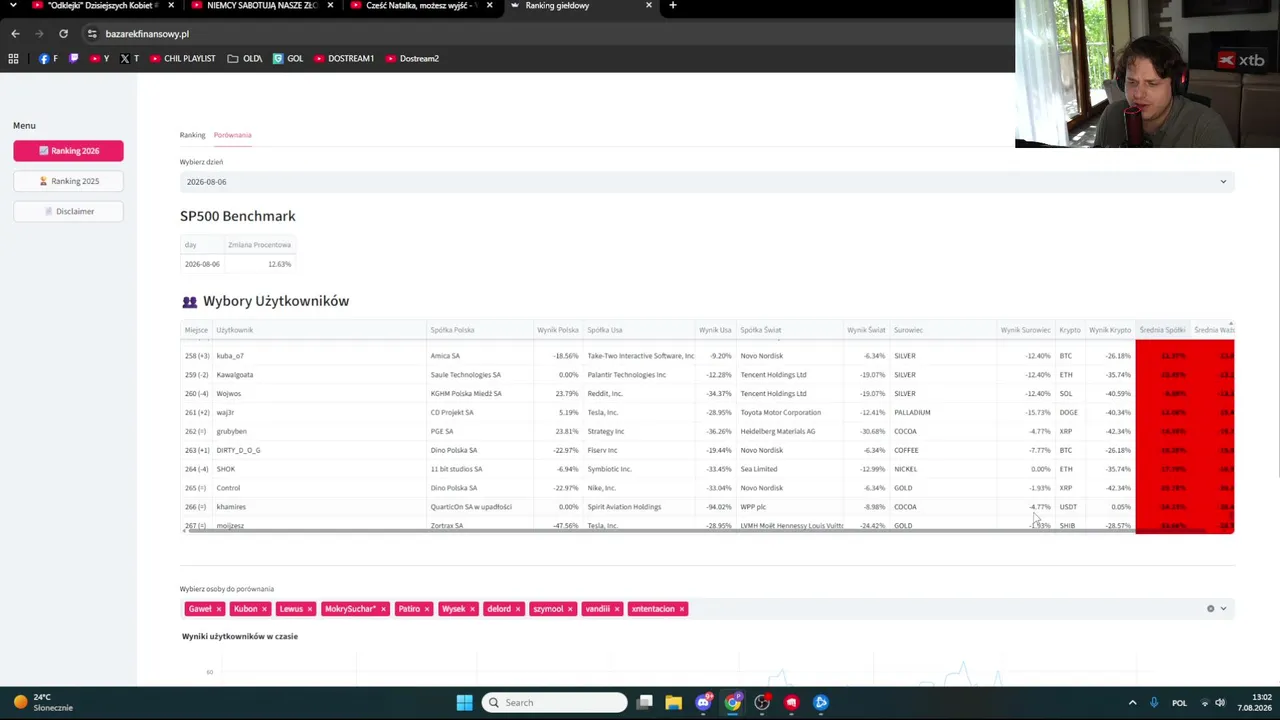The height and width of the screenshot is (720, 1280).
Task: Open the YouTube 'Y' bookmark
Action: point(100,58)
